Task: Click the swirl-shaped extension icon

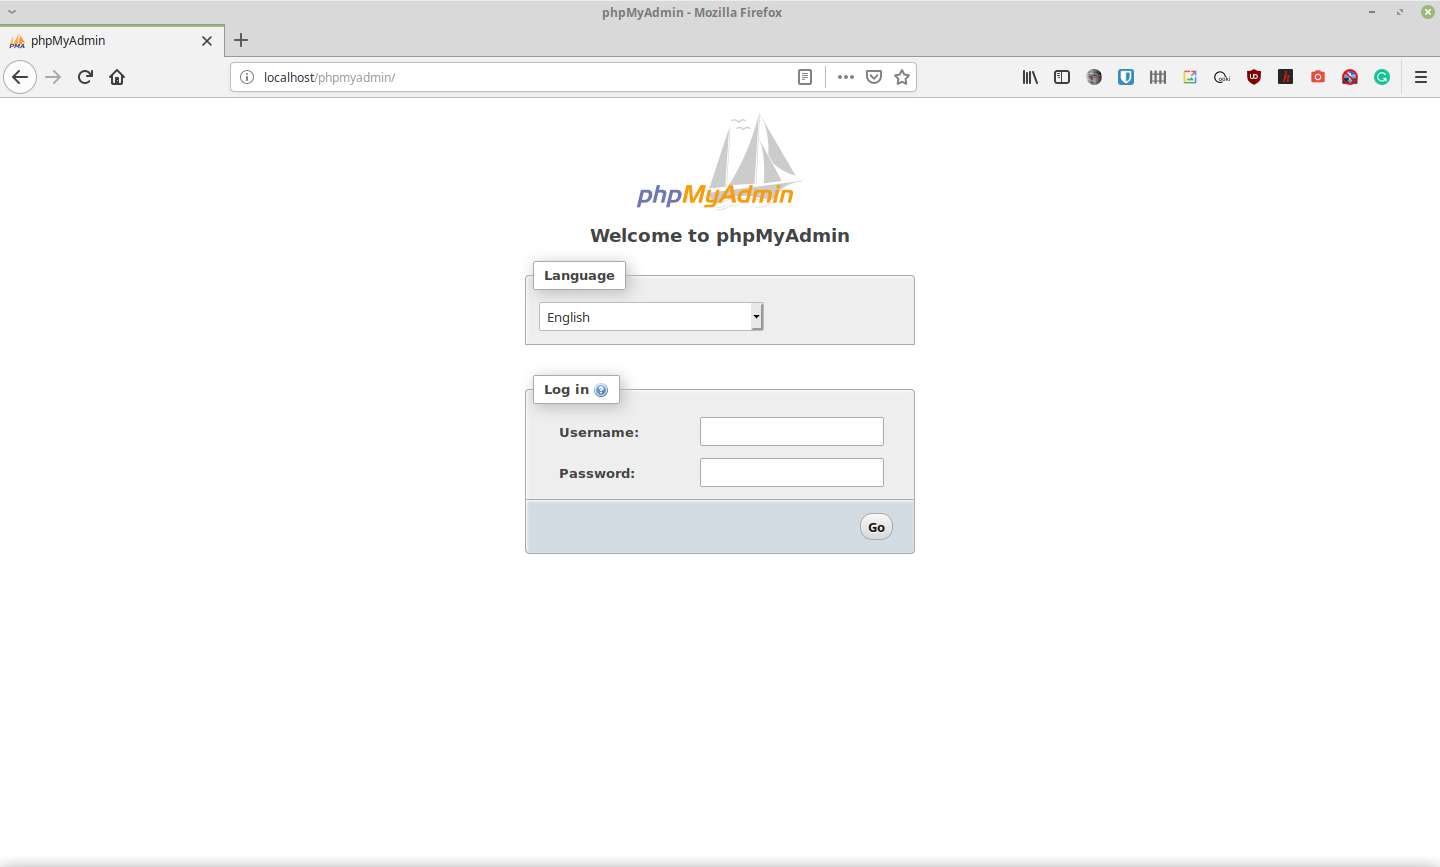Action: point(1222,77)
